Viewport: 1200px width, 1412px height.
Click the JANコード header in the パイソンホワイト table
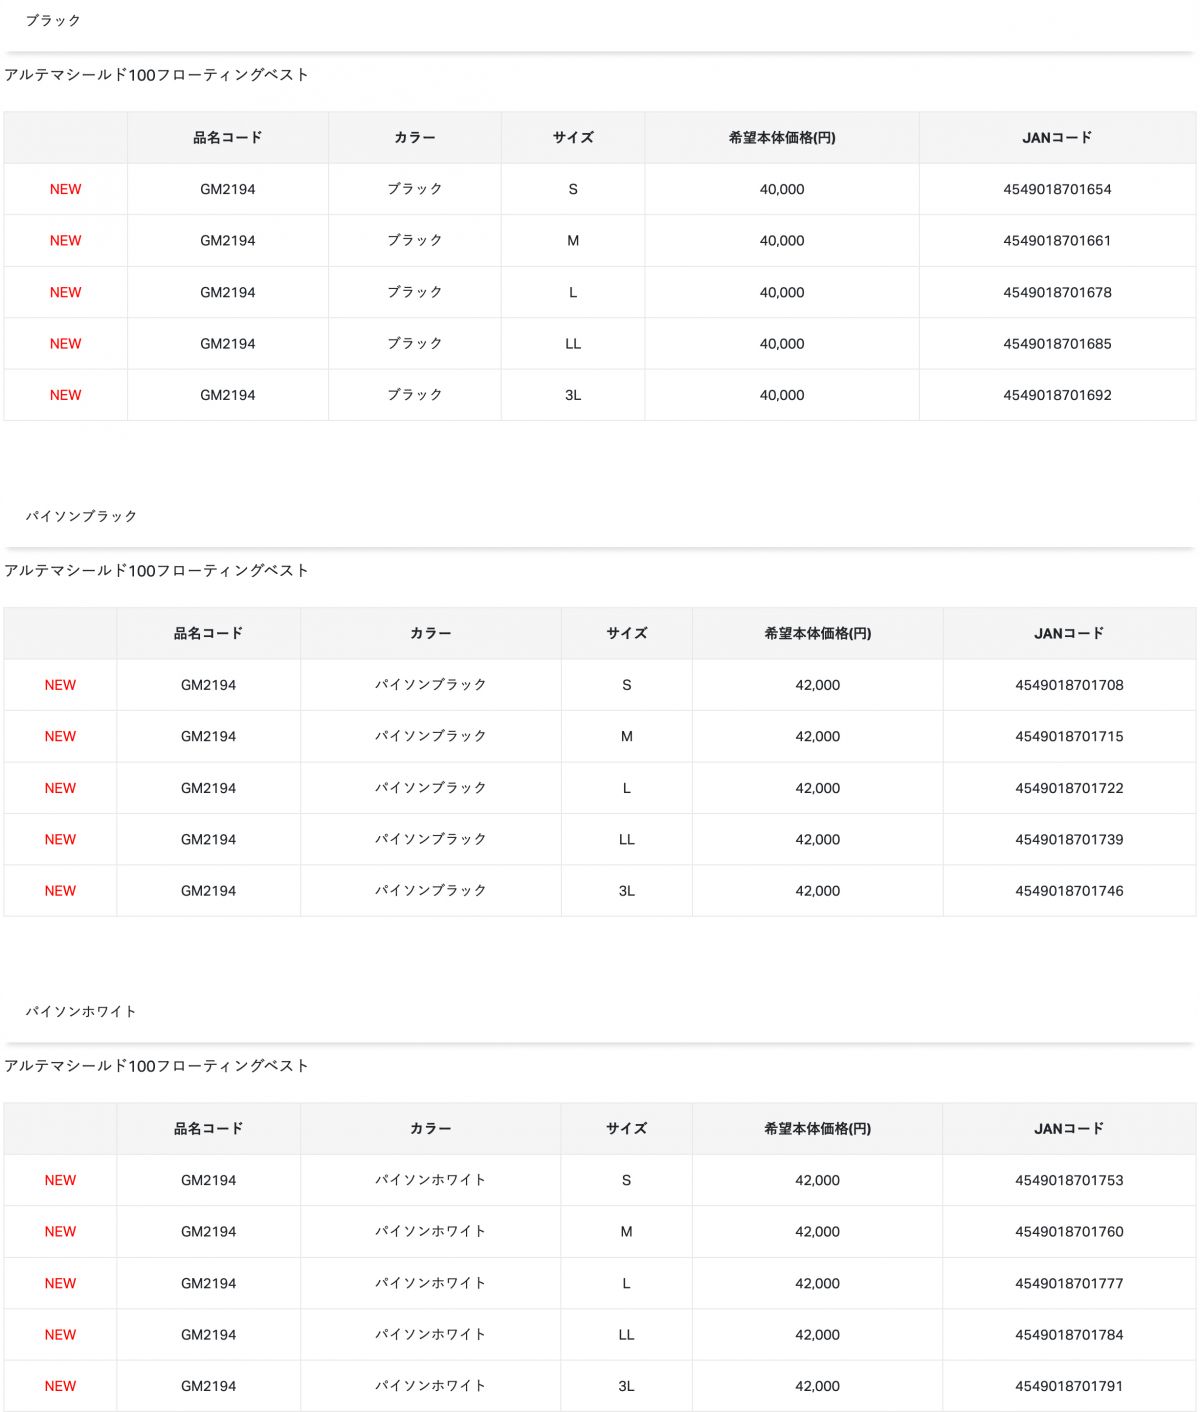(x=1069, y=1128)
